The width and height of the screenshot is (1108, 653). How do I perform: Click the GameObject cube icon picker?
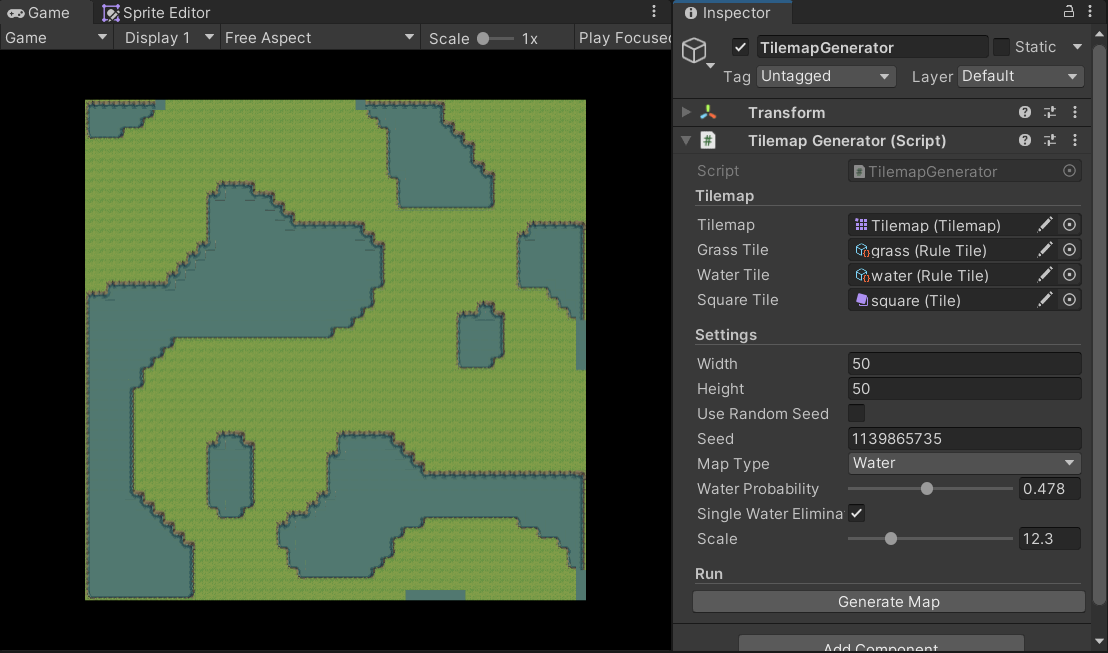coord(694,50)
